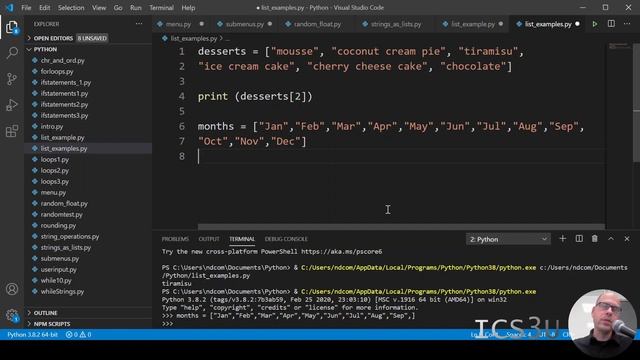Image resolution: width=640 pixels, height=360 pixels.
Task: Select the list_examples.py editor tab
Action: point(548,24)
